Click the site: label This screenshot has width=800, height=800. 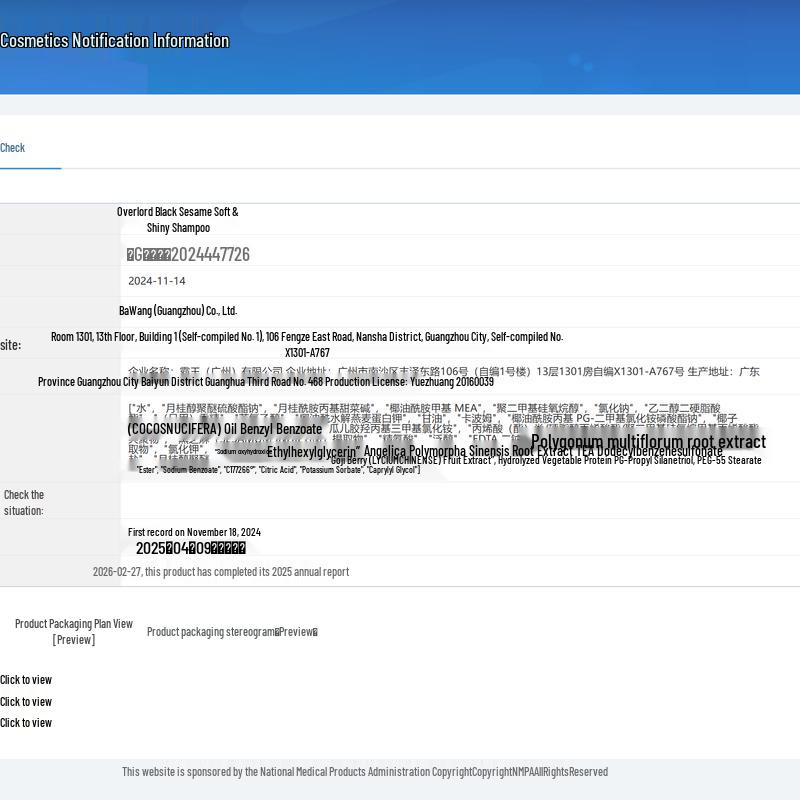[11, 345]
